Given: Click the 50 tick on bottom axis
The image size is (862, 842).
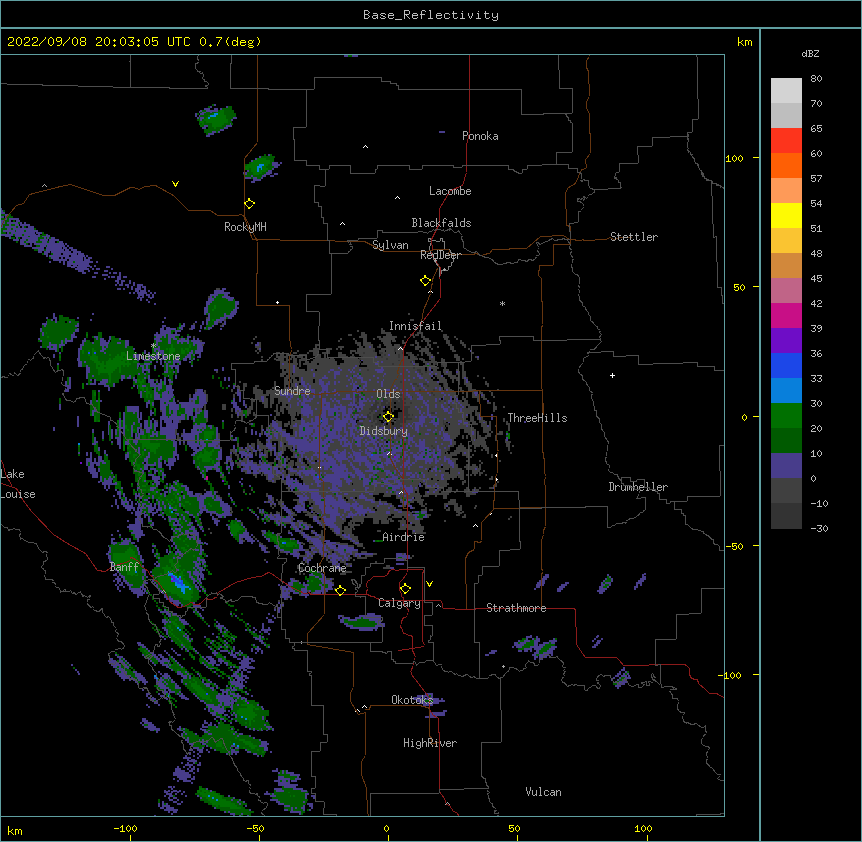Looking at the screenshot, I should coord(514,828).
